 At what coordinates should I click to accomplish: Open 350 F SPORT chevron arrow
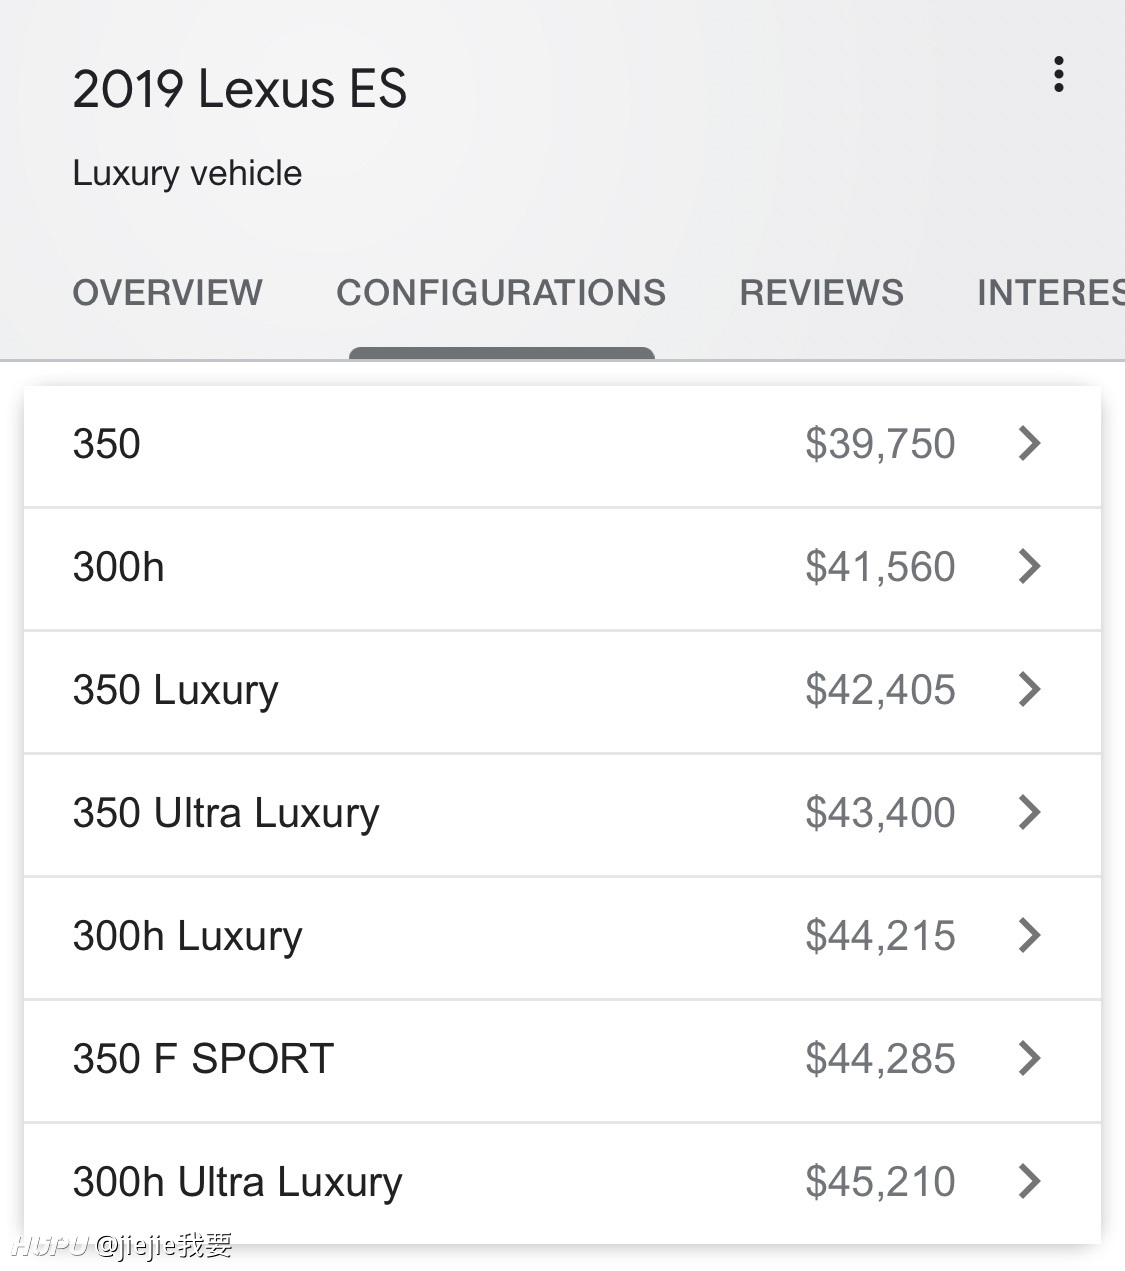(1029, 1058)
